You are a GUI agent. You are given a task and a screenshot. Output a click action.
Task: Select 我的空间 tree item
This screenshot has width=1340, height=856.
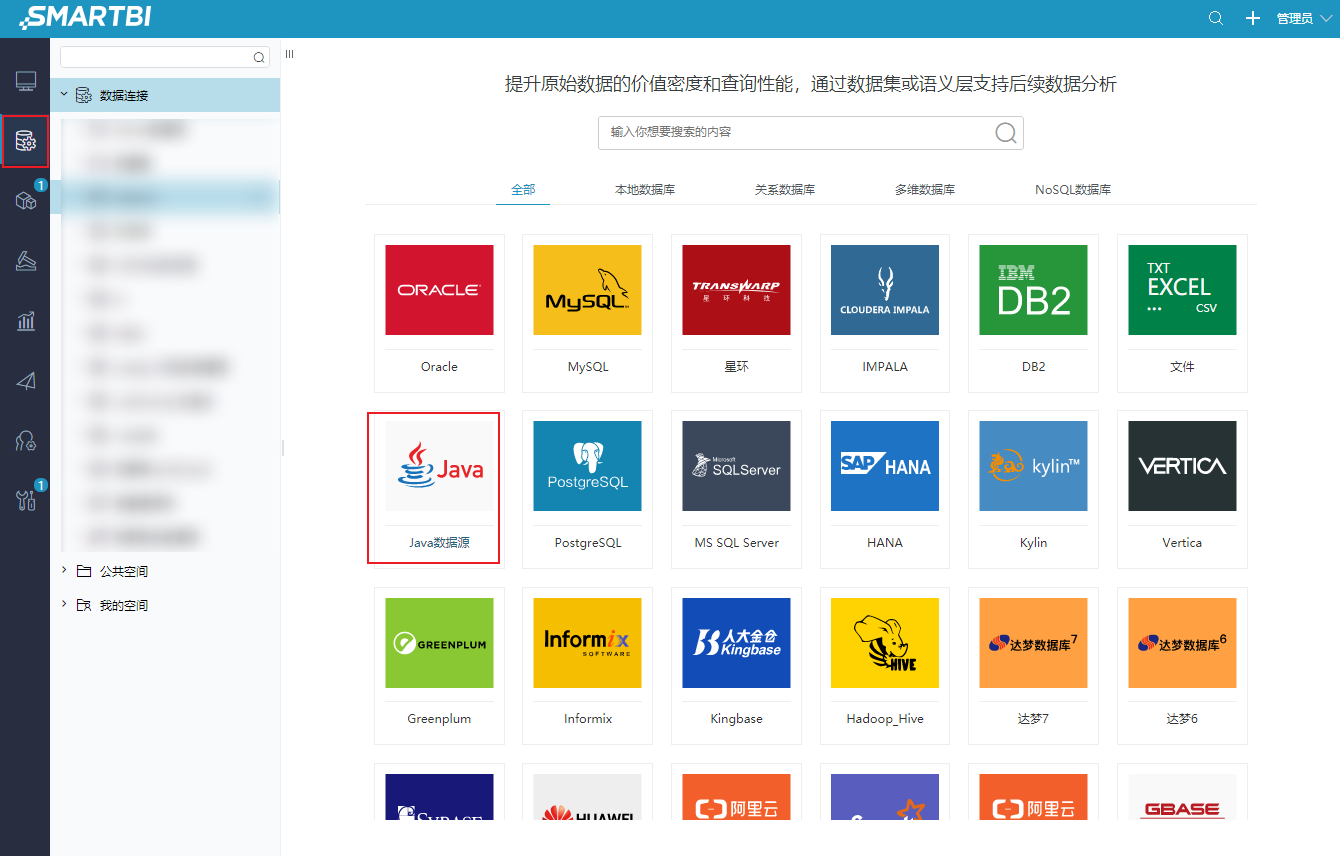[124, 606]
